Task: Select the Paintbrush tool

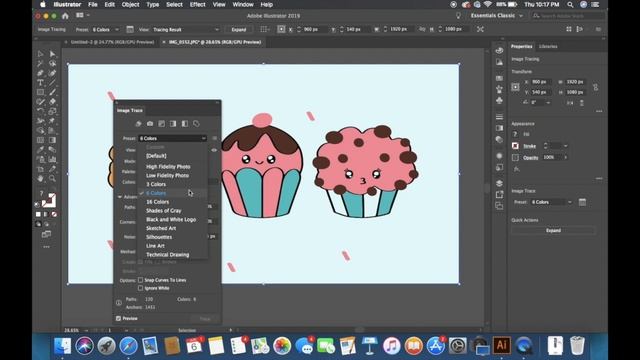Action: pyautogui.click(x=52, y=92)
